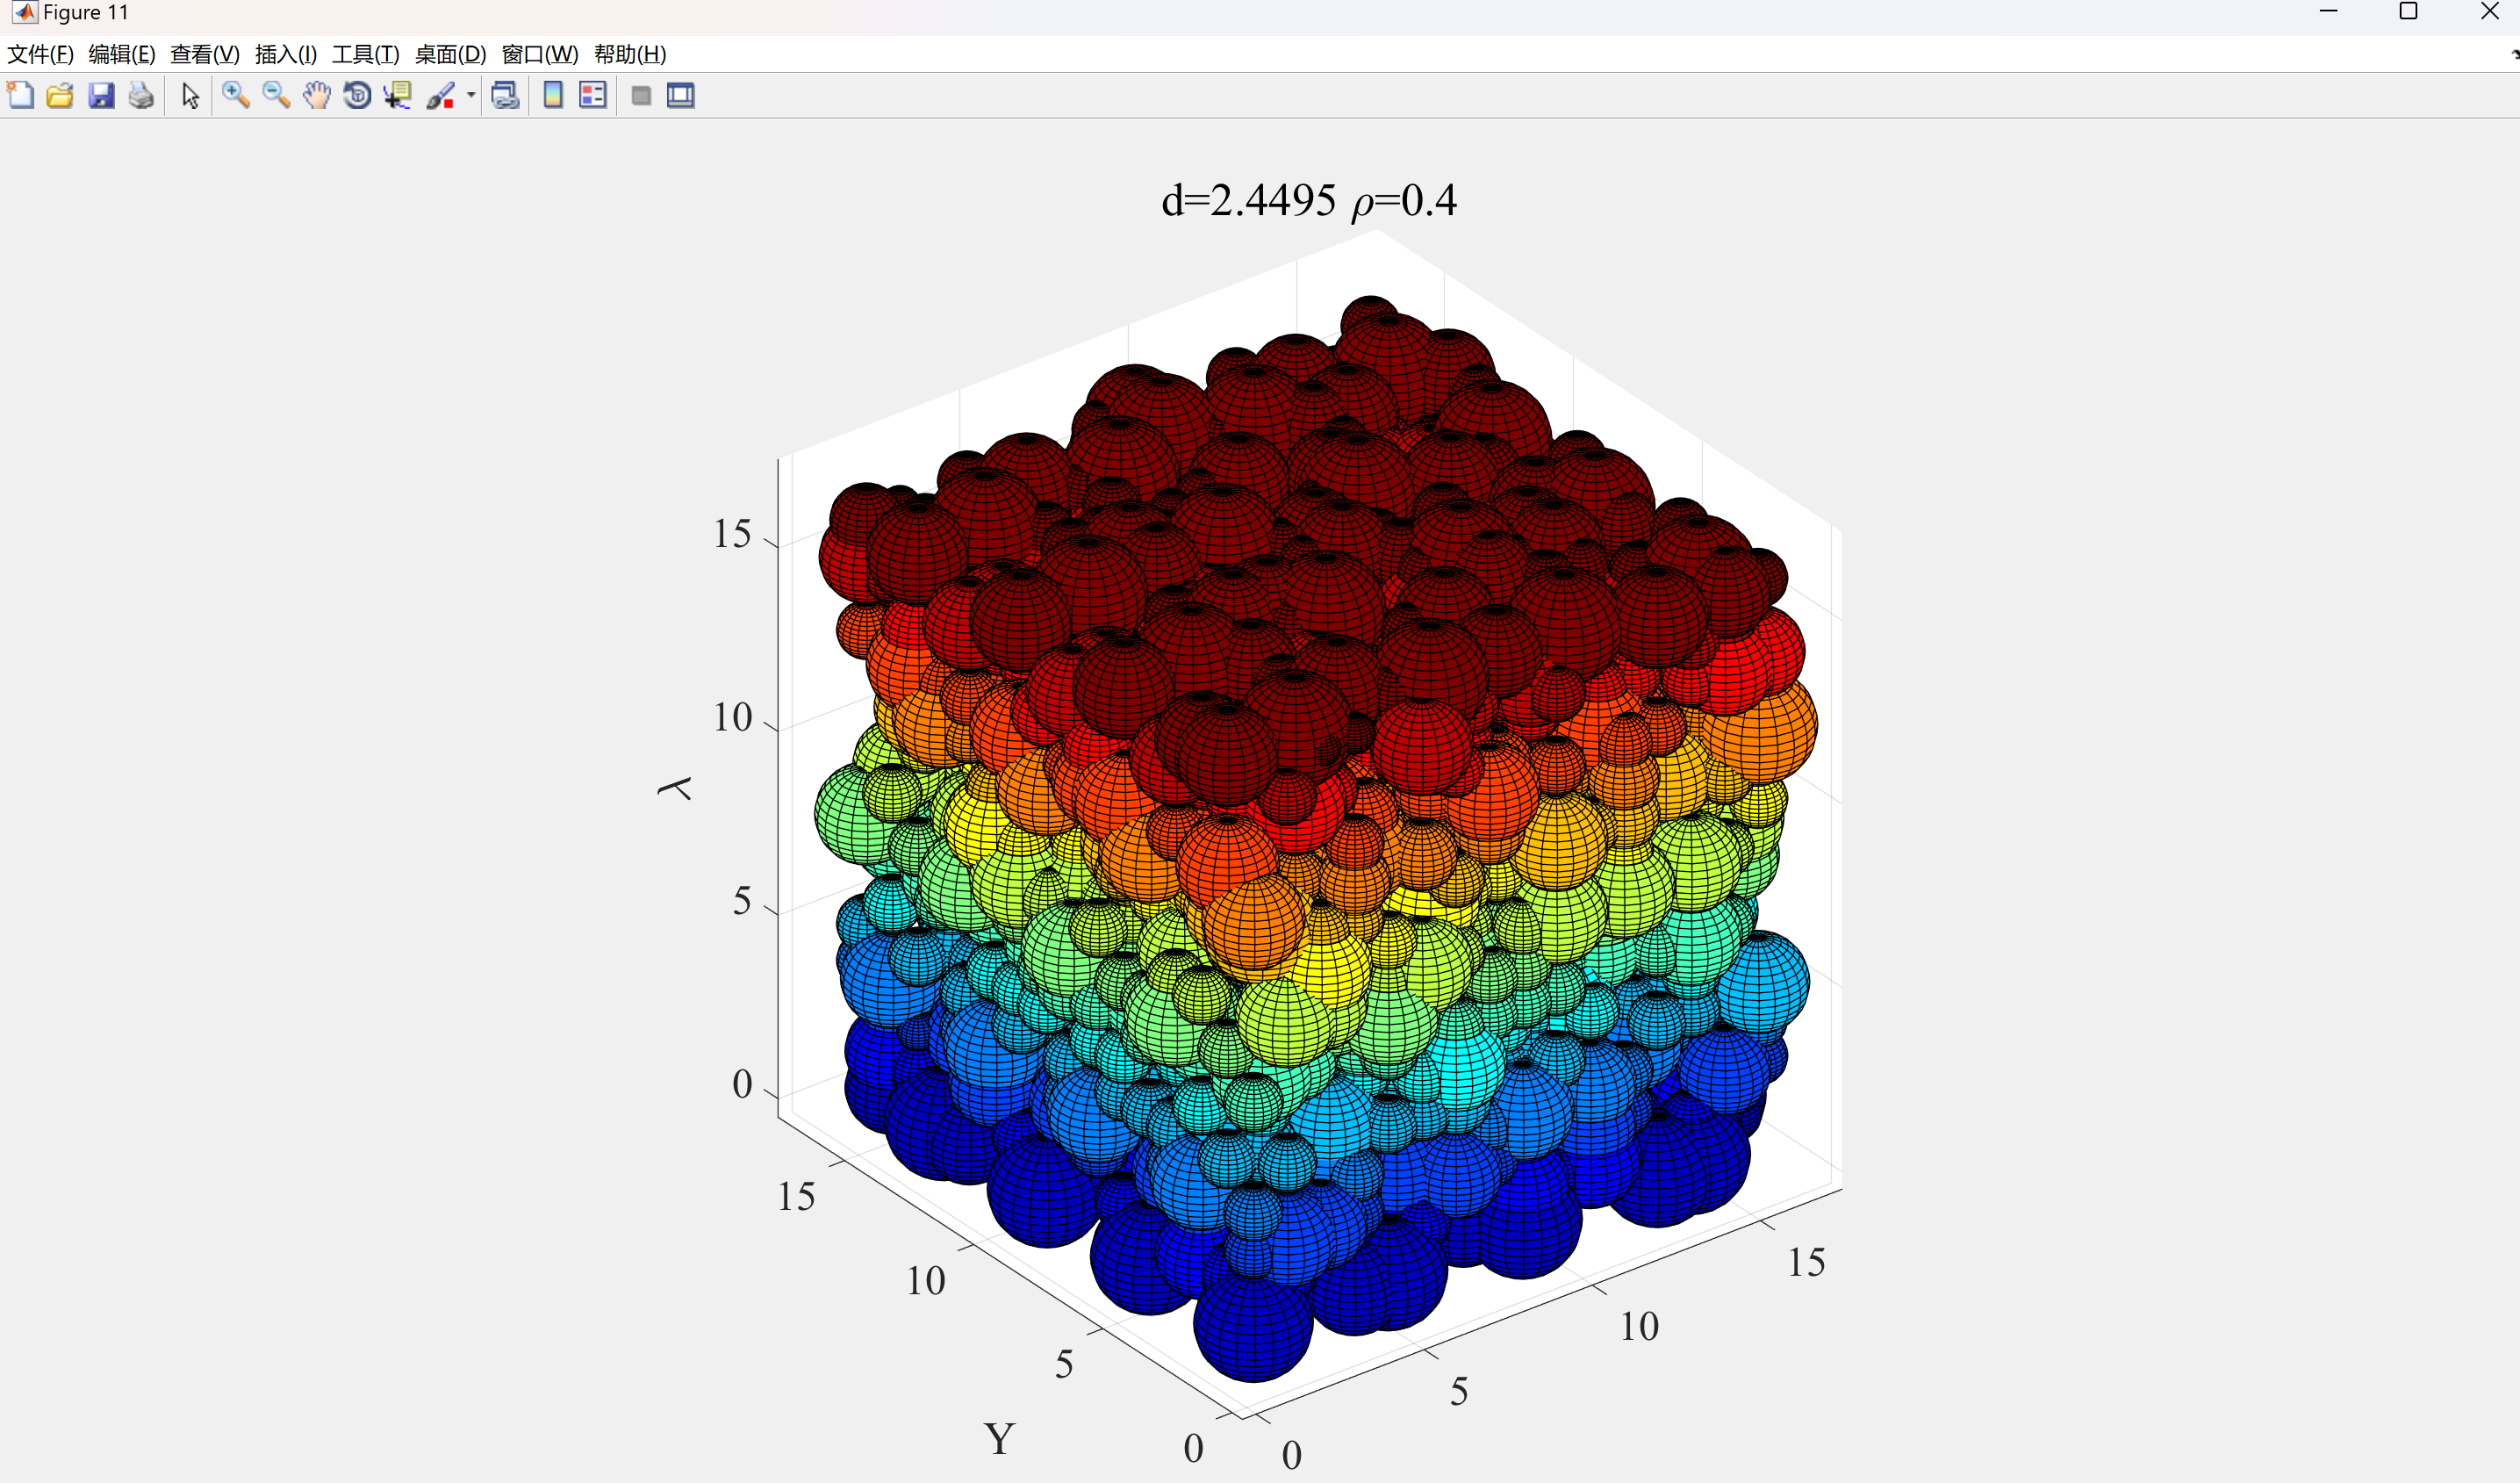2520x1483 pixels.
Task: Open the 工具(T) dropdown menu
Action: [365, 54]
